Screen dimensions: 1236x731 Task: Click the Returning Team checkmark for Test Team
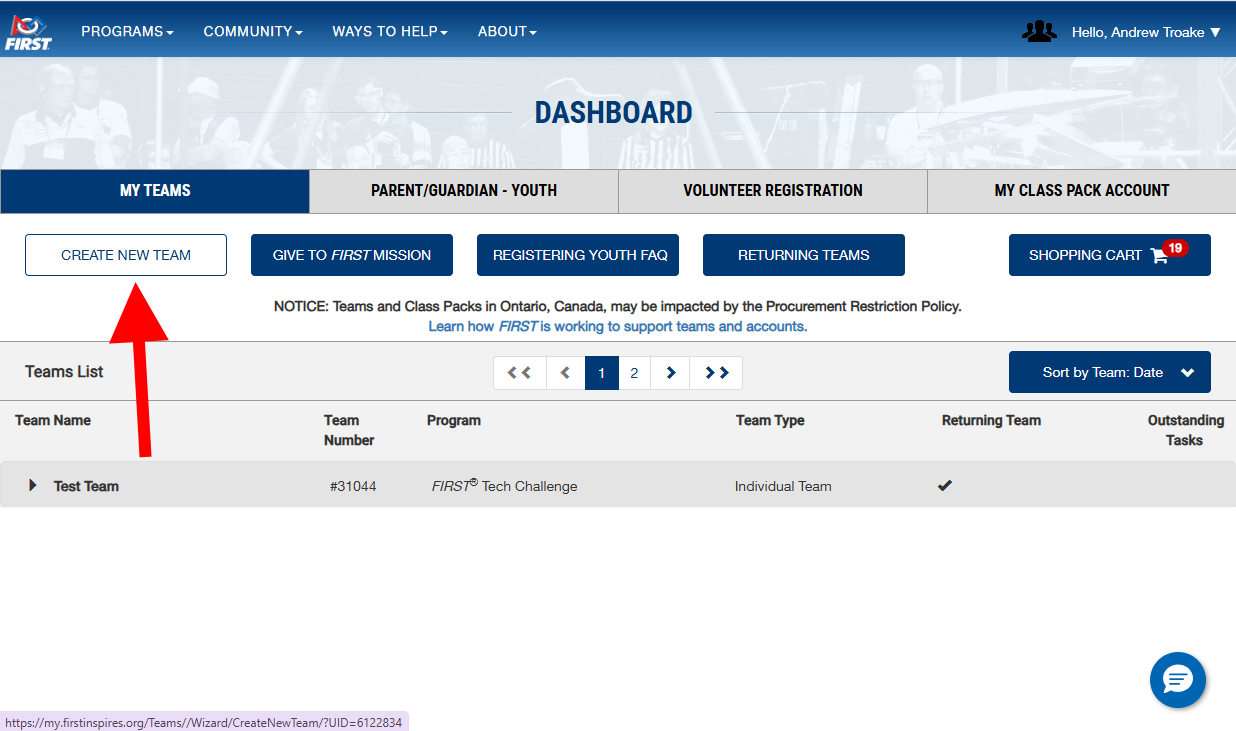(945, 486)
